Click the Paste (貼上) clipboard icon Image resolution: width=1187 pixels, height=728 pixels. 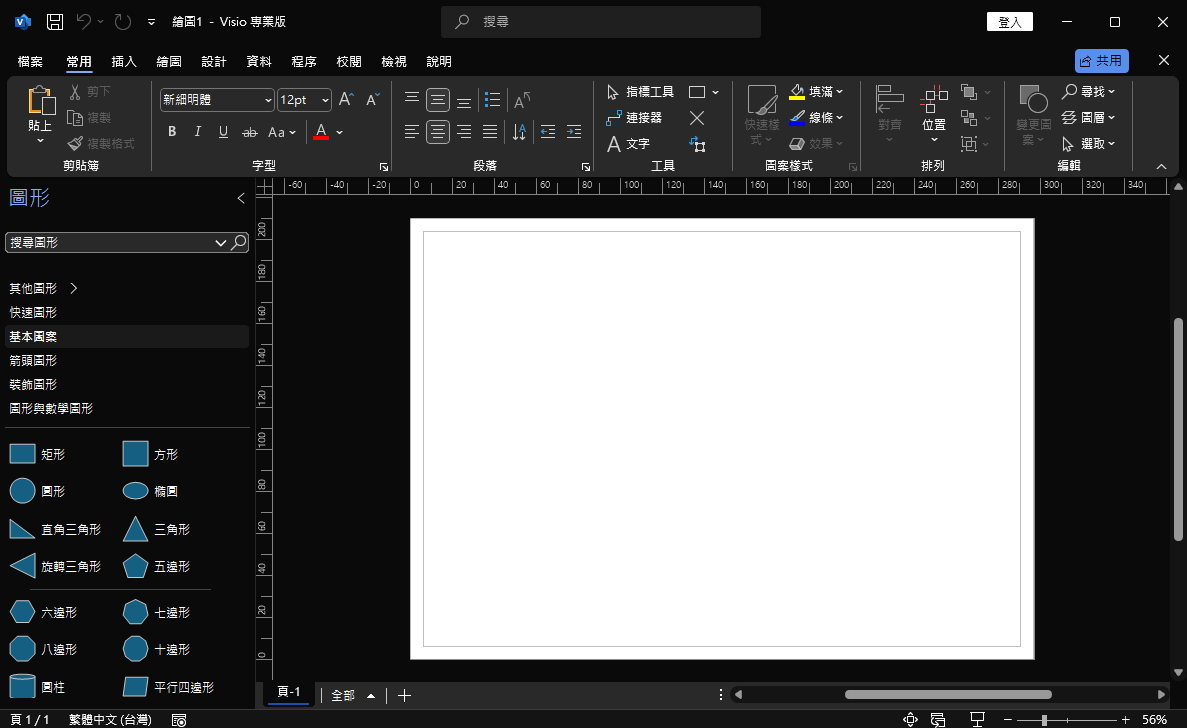click(x=40, y=102)
